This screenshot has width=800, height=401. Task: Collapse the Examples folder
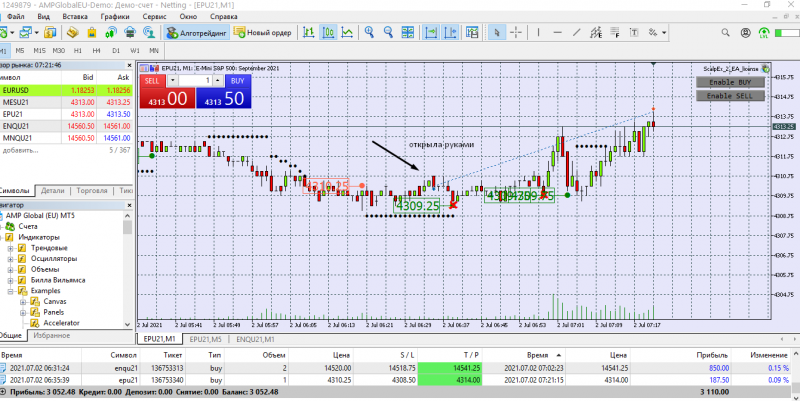click(10, 291)
